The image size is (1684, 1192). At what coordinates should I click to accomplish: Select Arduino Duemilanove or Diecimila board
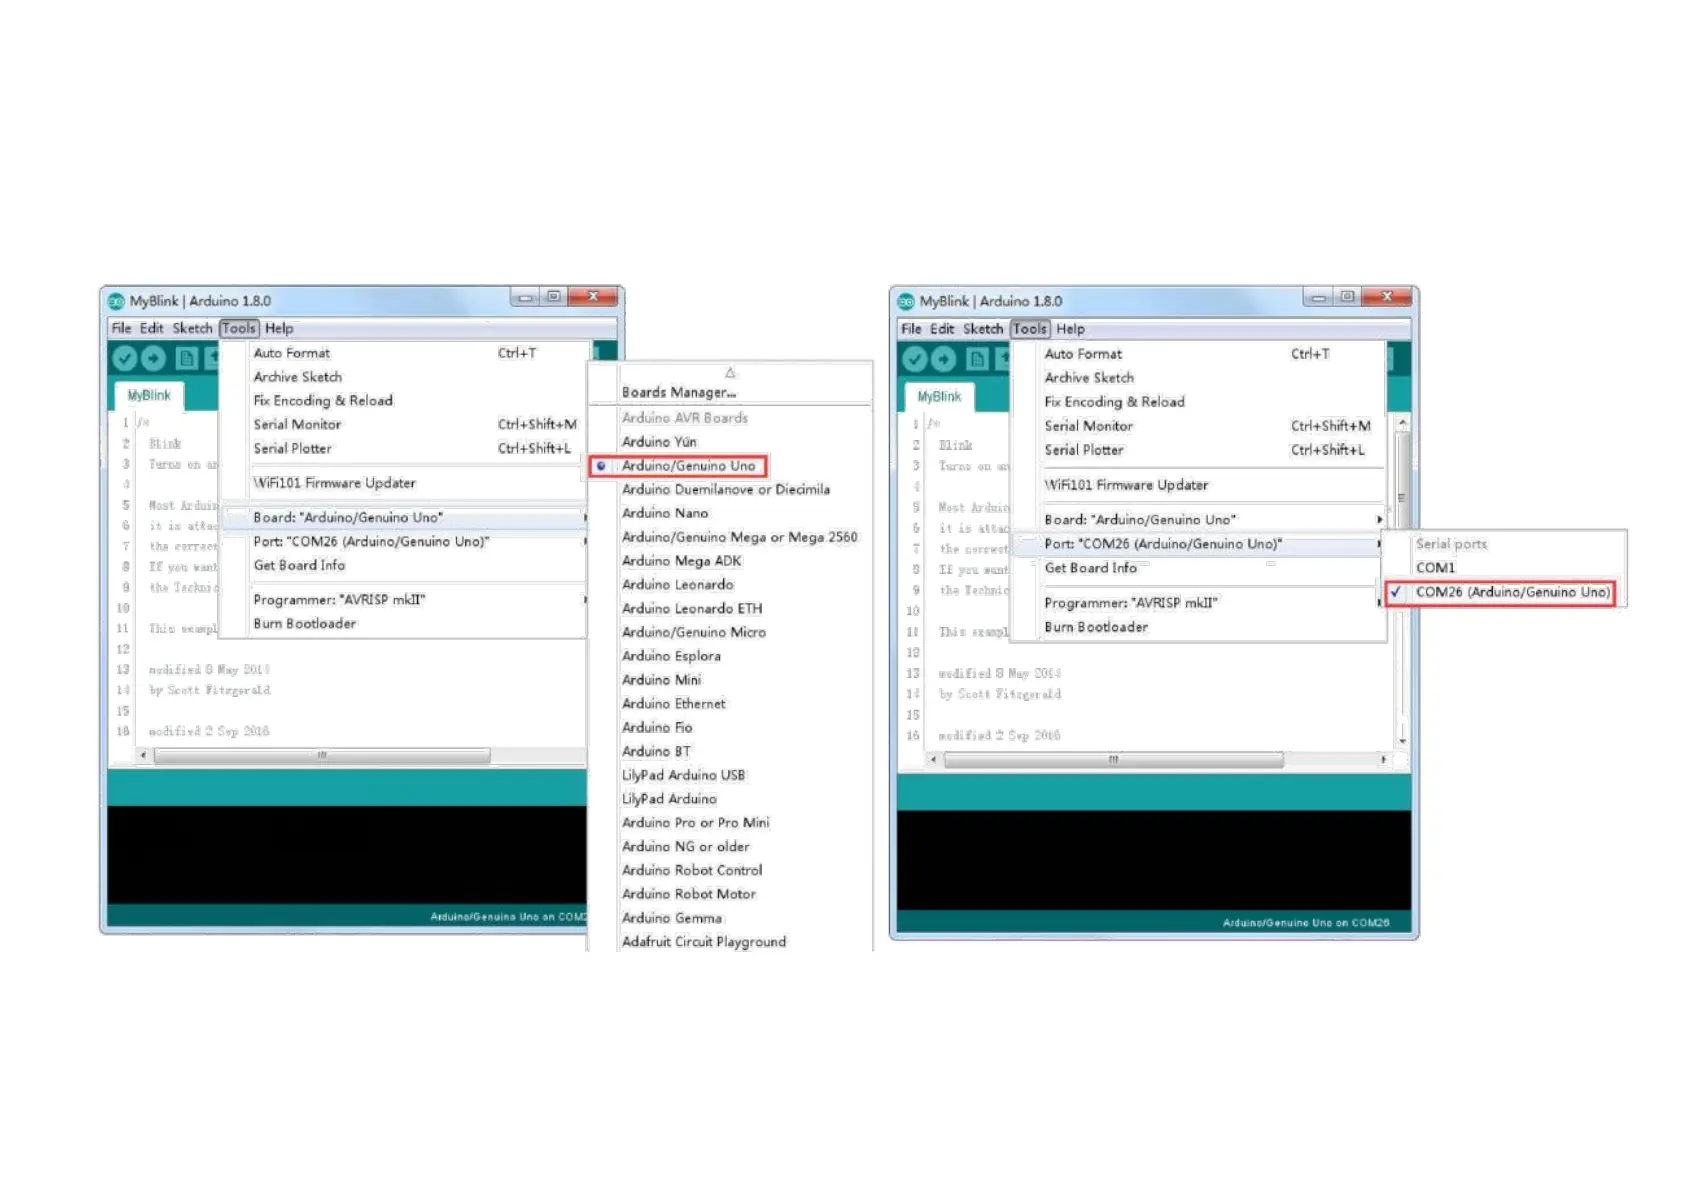[726, 490]
